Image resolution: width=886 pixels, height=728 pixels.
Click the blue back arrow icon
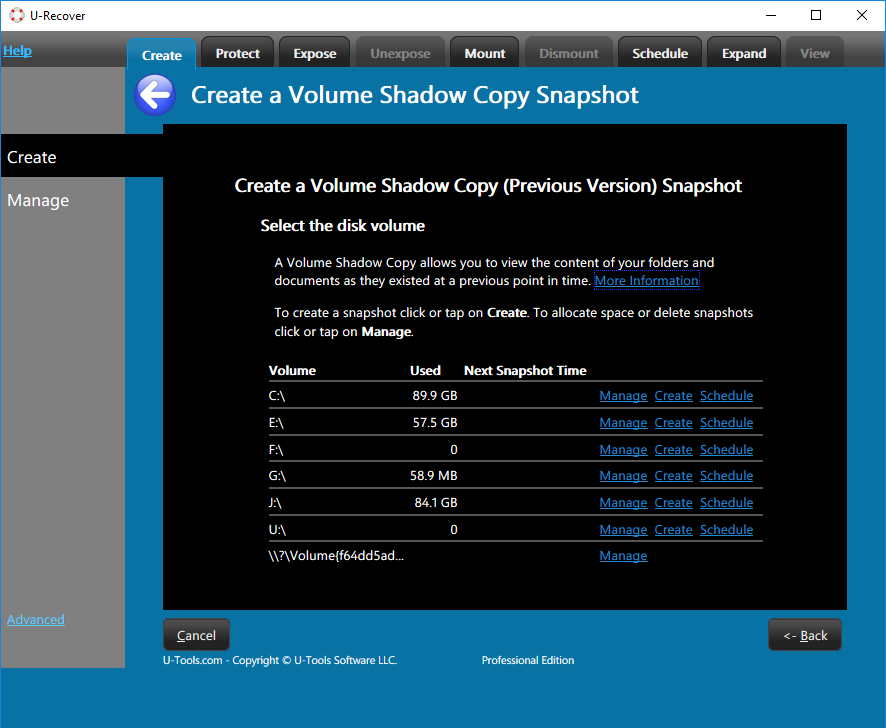155,94
